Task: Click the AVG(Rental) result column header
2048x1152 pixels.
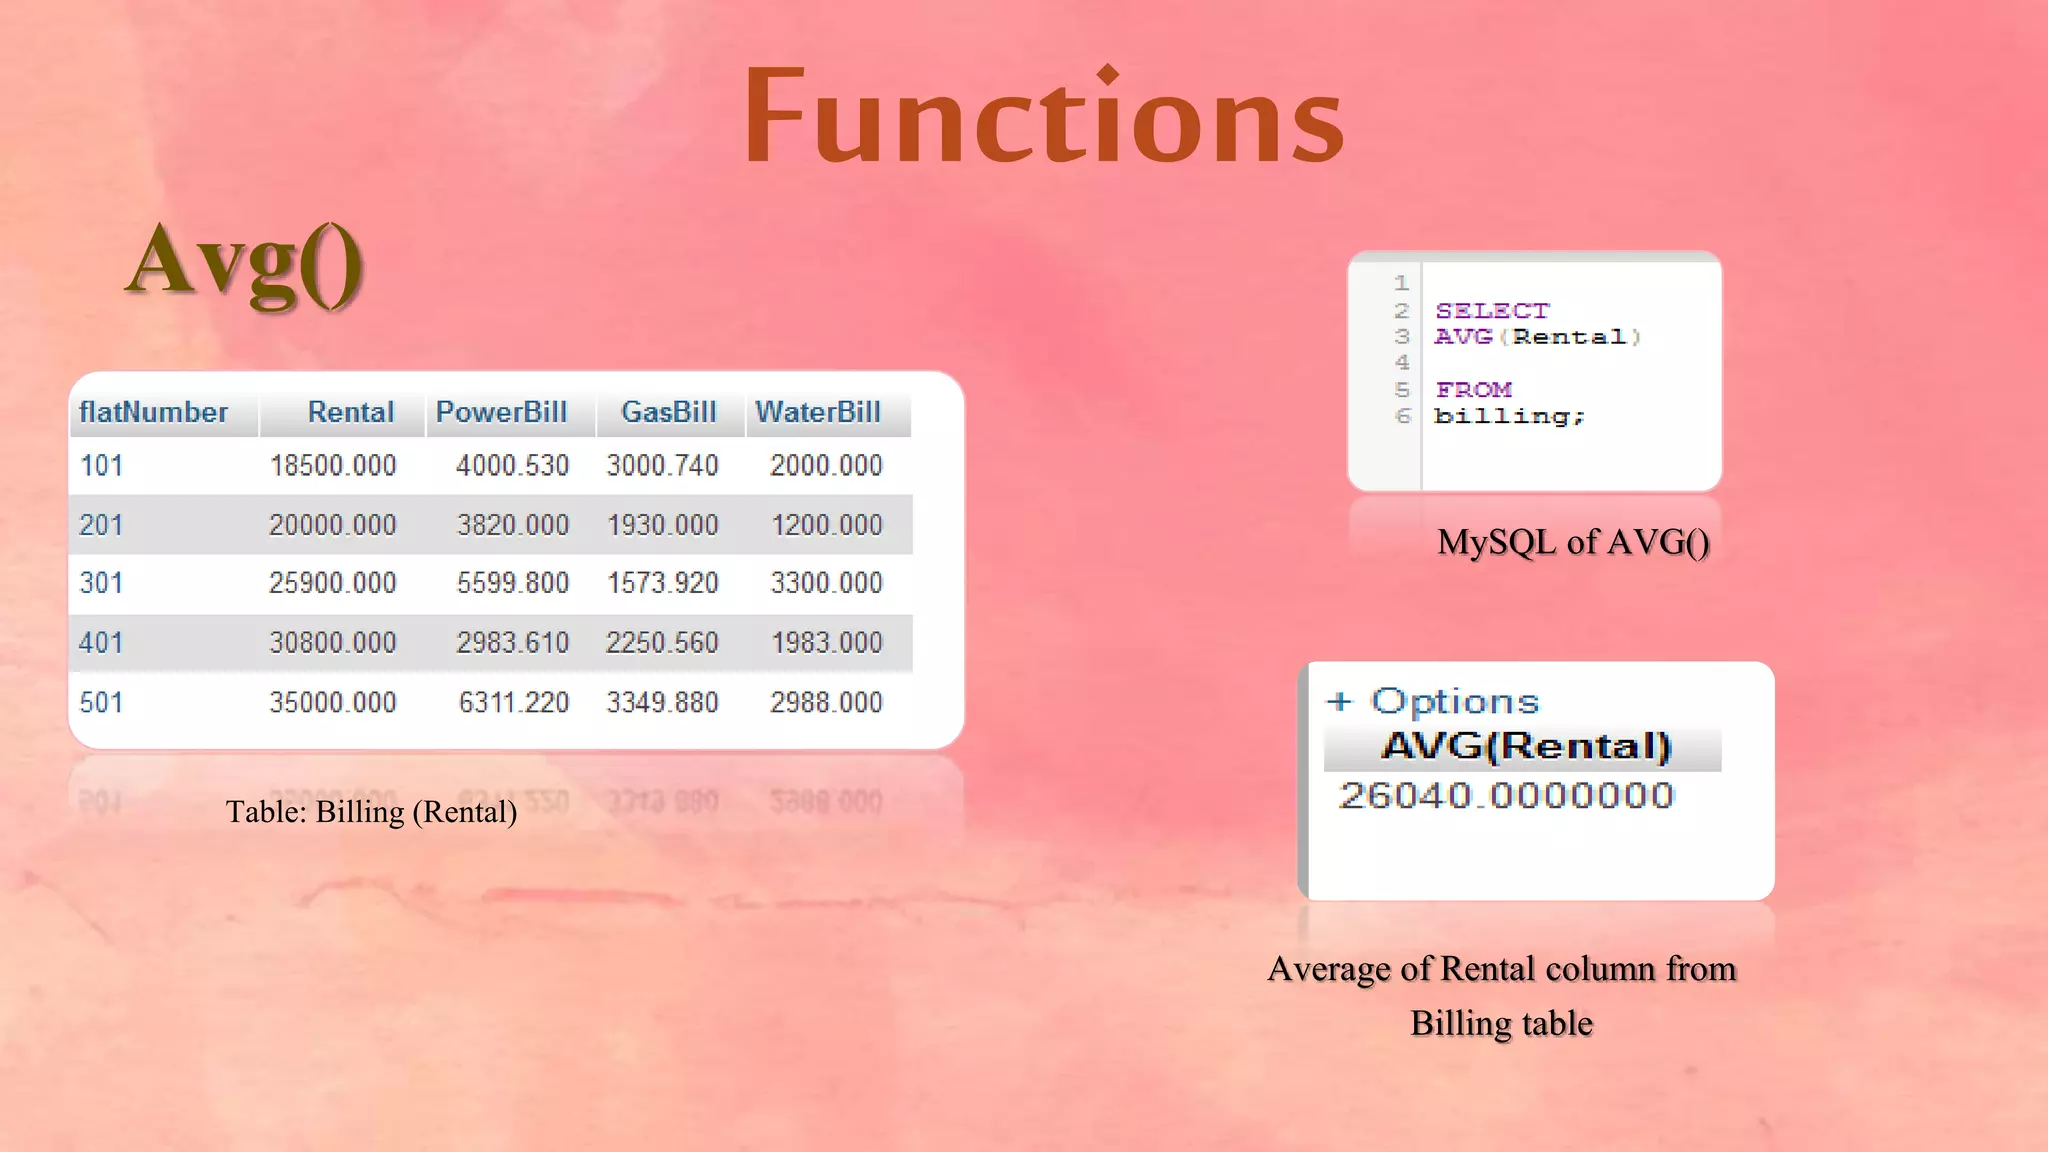Action: [1523, 747]
